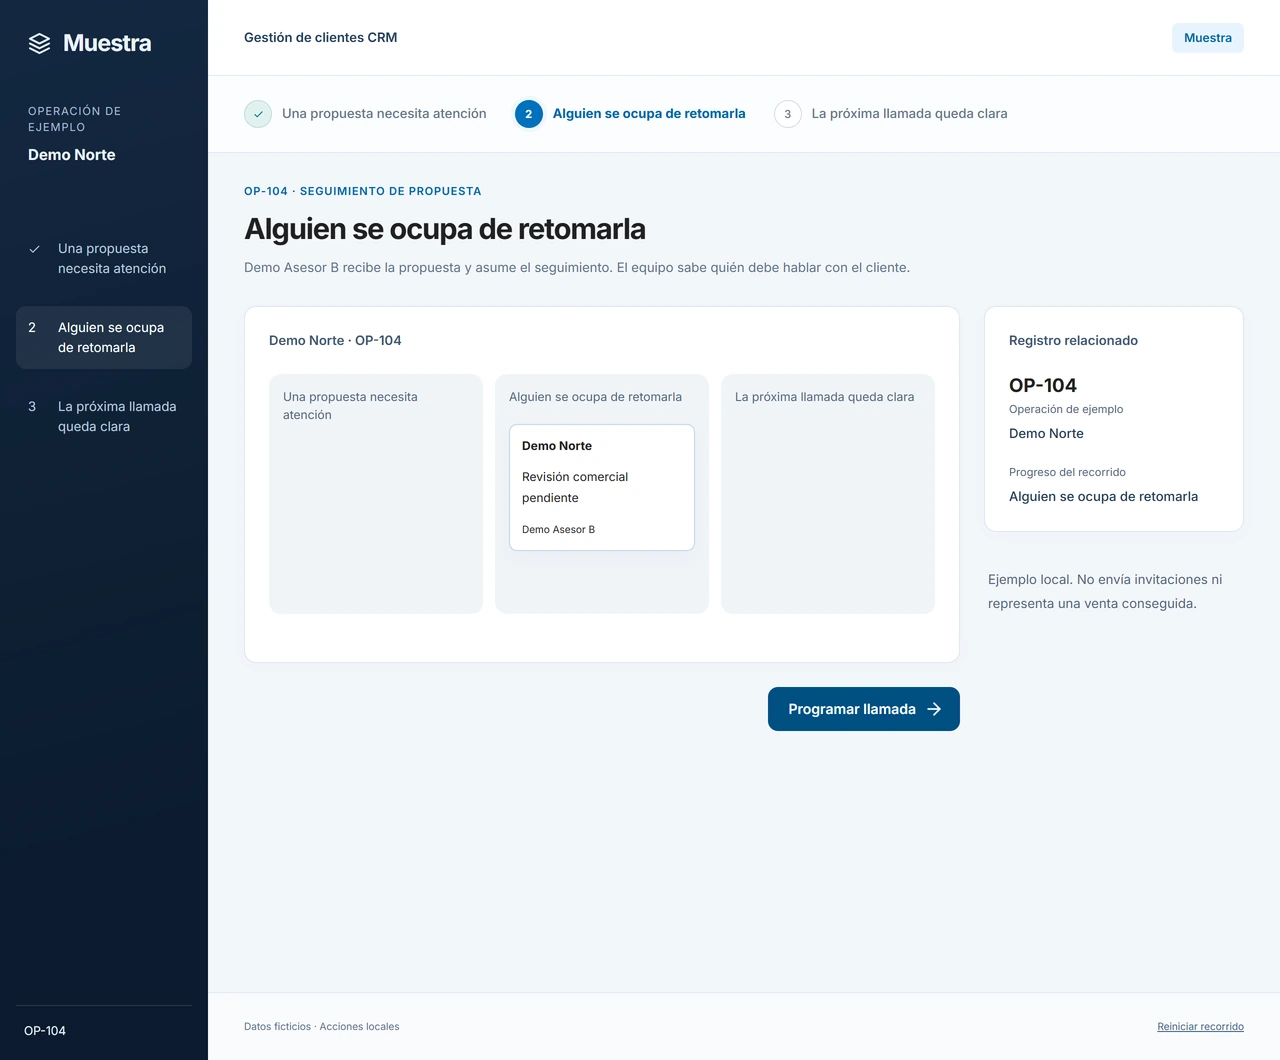Select step 2 in the top progress stepper

click(x=630, y=114)
